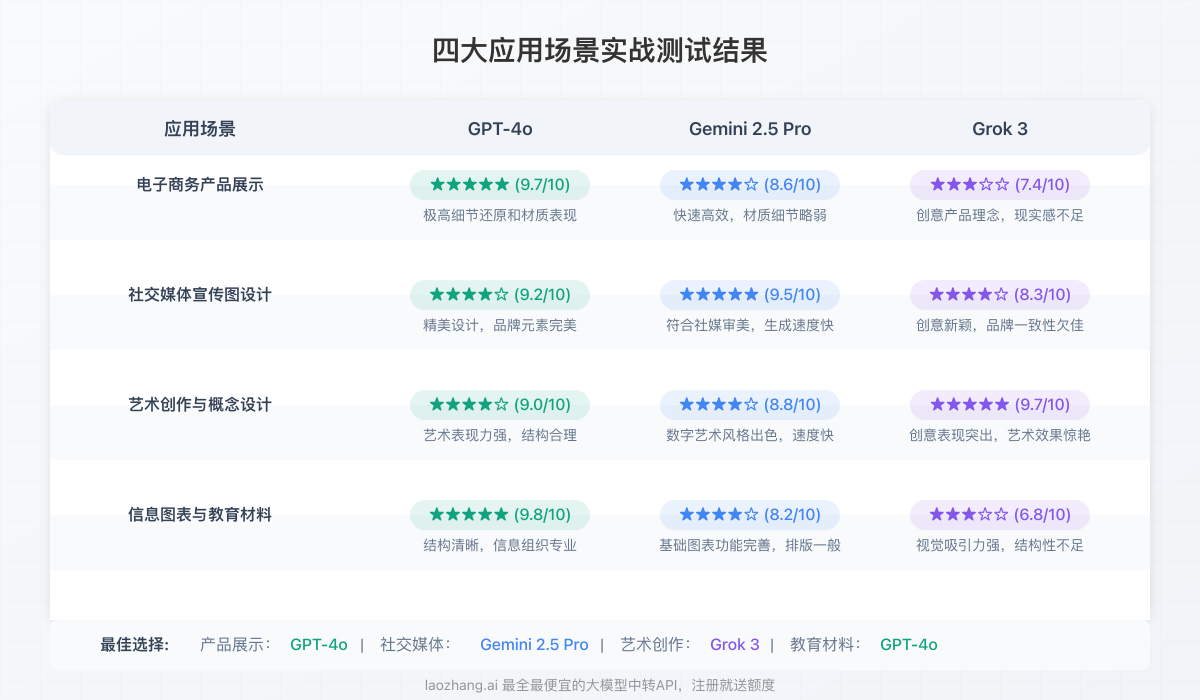
Task: Click the text 快速高效，材质细节略弱
Action: (750, 215)
